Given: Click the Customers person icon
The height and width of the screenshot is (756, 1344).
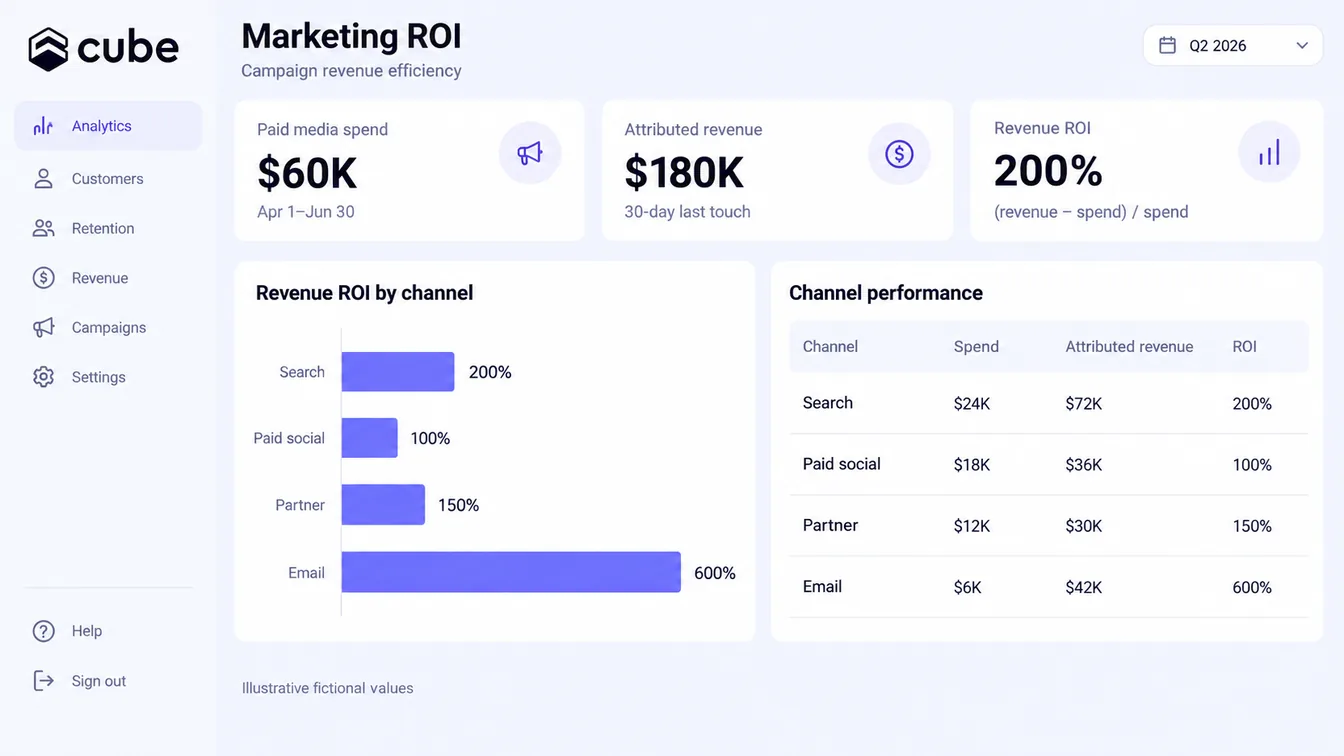Looking at the screenshot, I should click(x=43, y=179).
